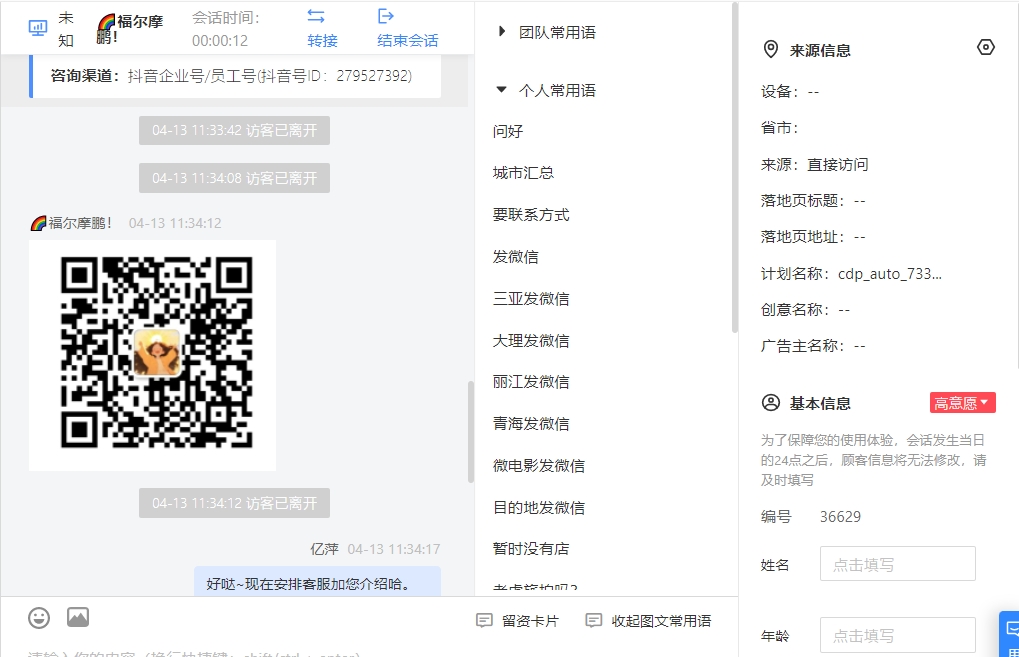1019x657 pixels.
Task: Choose the 丽江发微信 quick phrase
Action: tap(531, 381)
